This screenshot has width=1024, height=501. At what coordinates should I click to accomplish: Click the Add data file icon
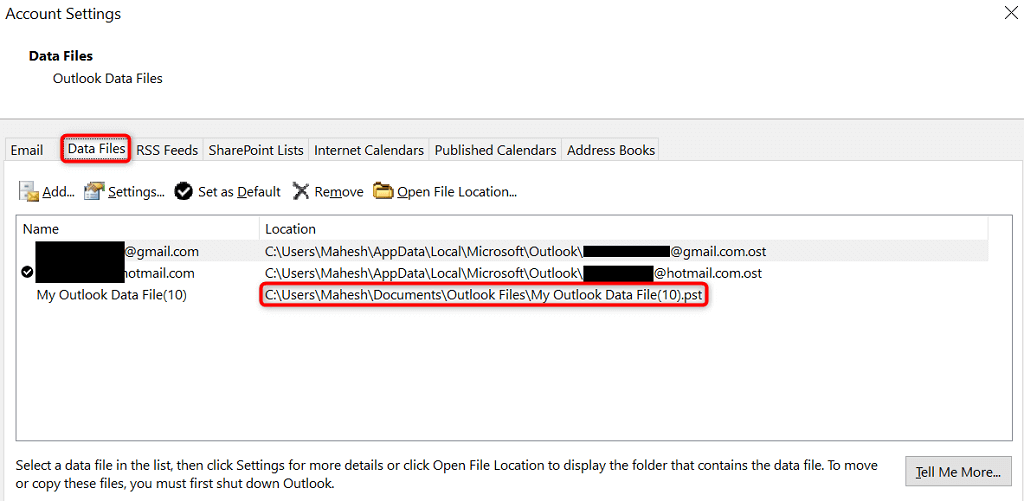pos(29,191)
